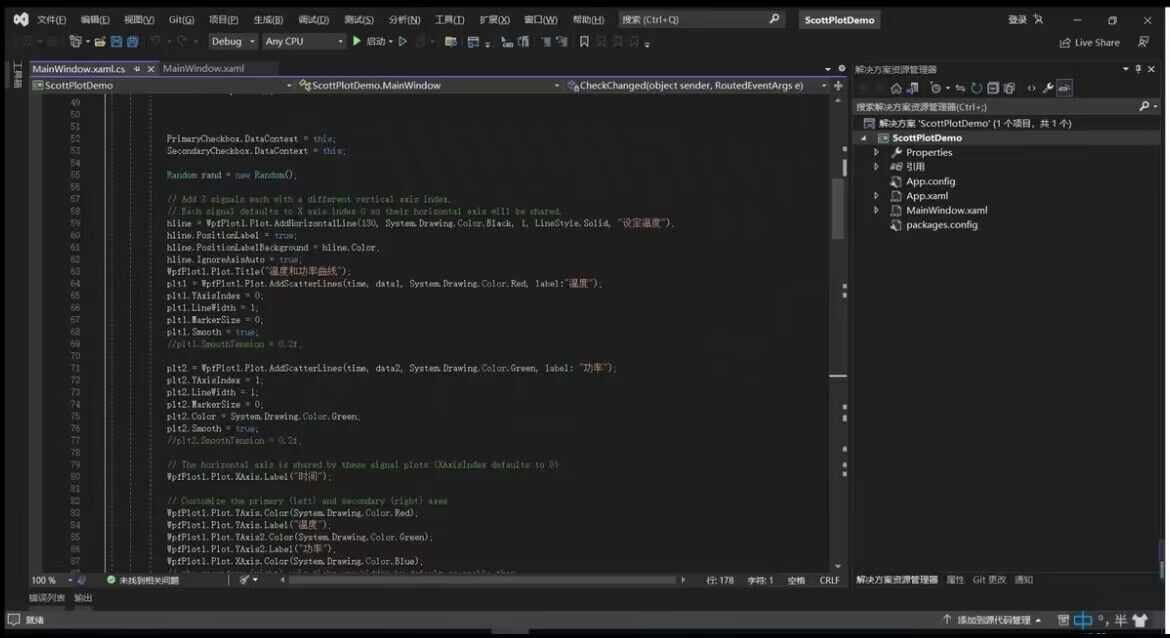1170x638 pixels.
Task: Toggle Preview Selected Items icon
Action: pyautogui.click(x=1065, y=88)
